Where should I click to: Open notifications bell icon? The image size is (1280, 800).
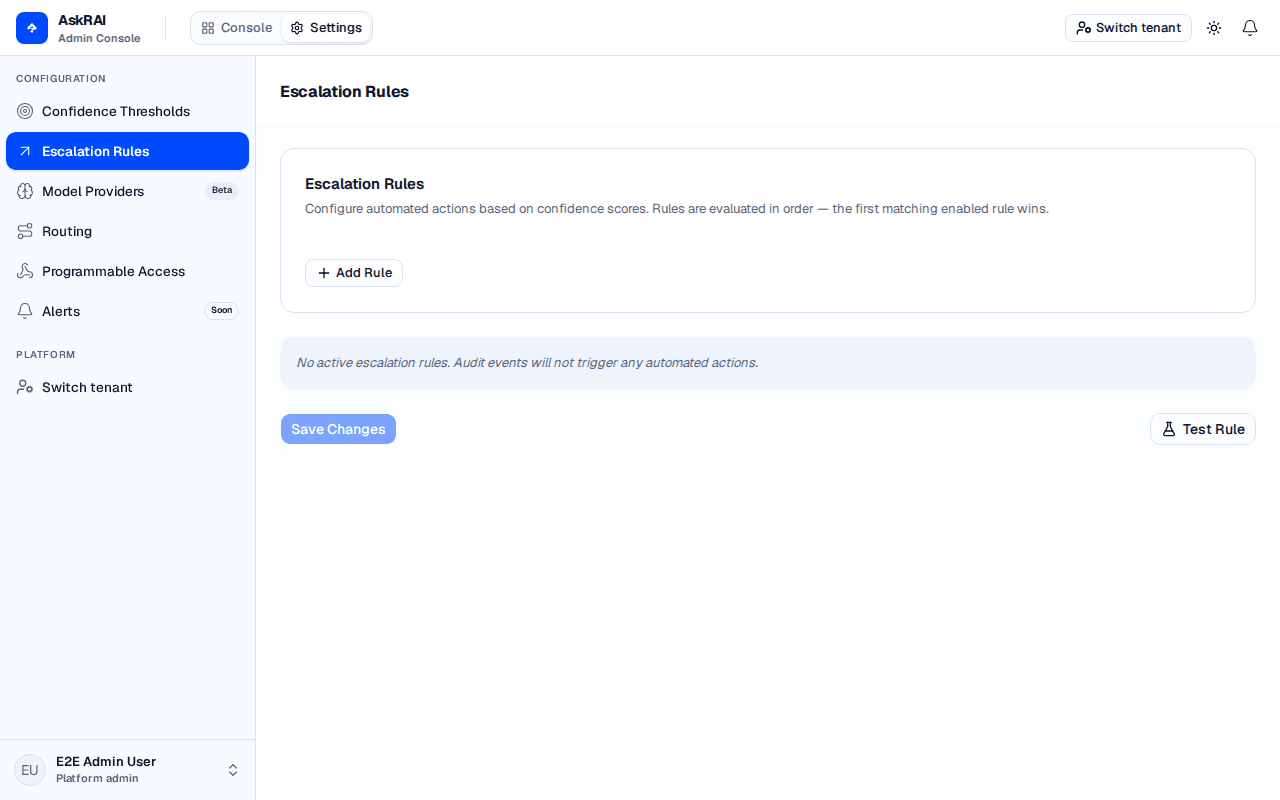[x=1250, y=28]
